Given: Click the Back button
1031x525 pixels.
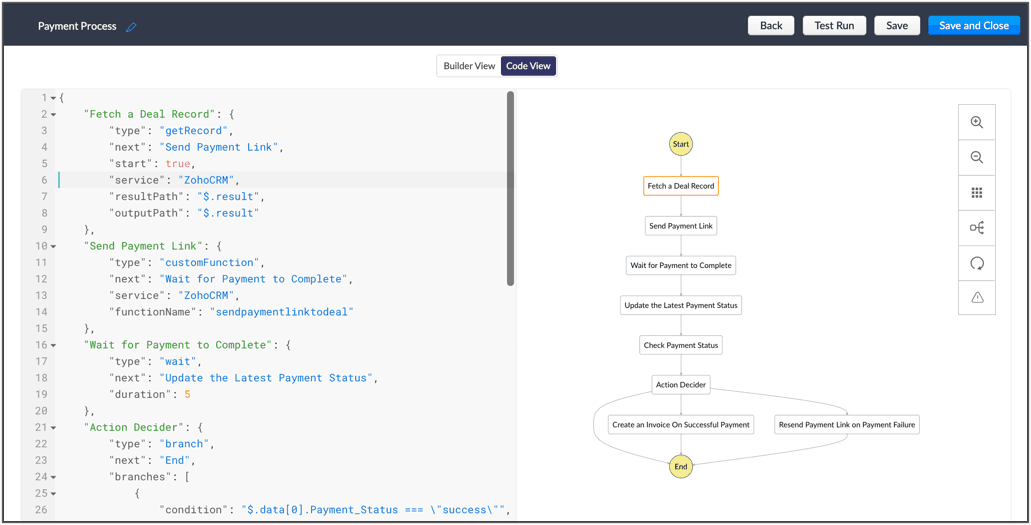Looking at the screenshot, I should click(771, 26).
